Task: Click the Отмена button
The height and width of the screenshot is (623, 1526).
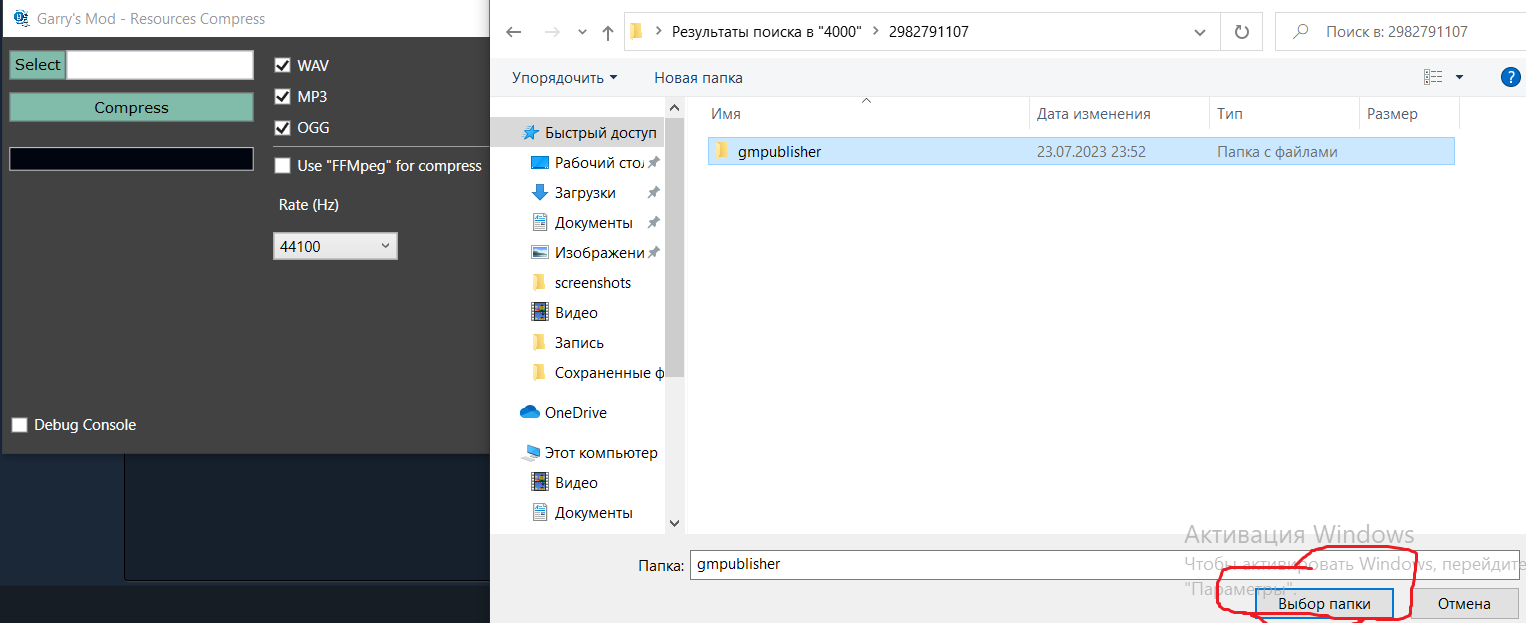Action: coord(1464,604)
